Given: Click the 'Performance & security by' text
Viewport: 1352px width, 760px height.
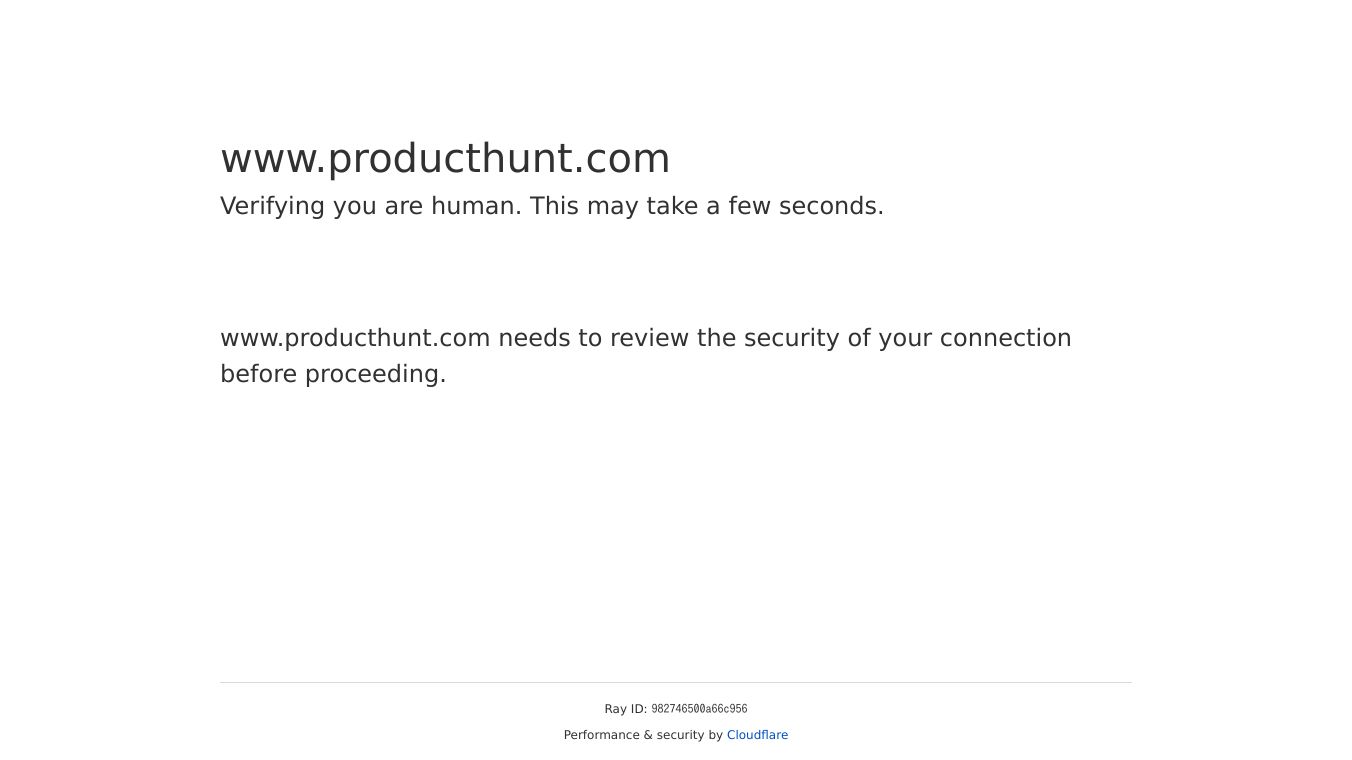Looking at the screenshot, I should point(643,735).
